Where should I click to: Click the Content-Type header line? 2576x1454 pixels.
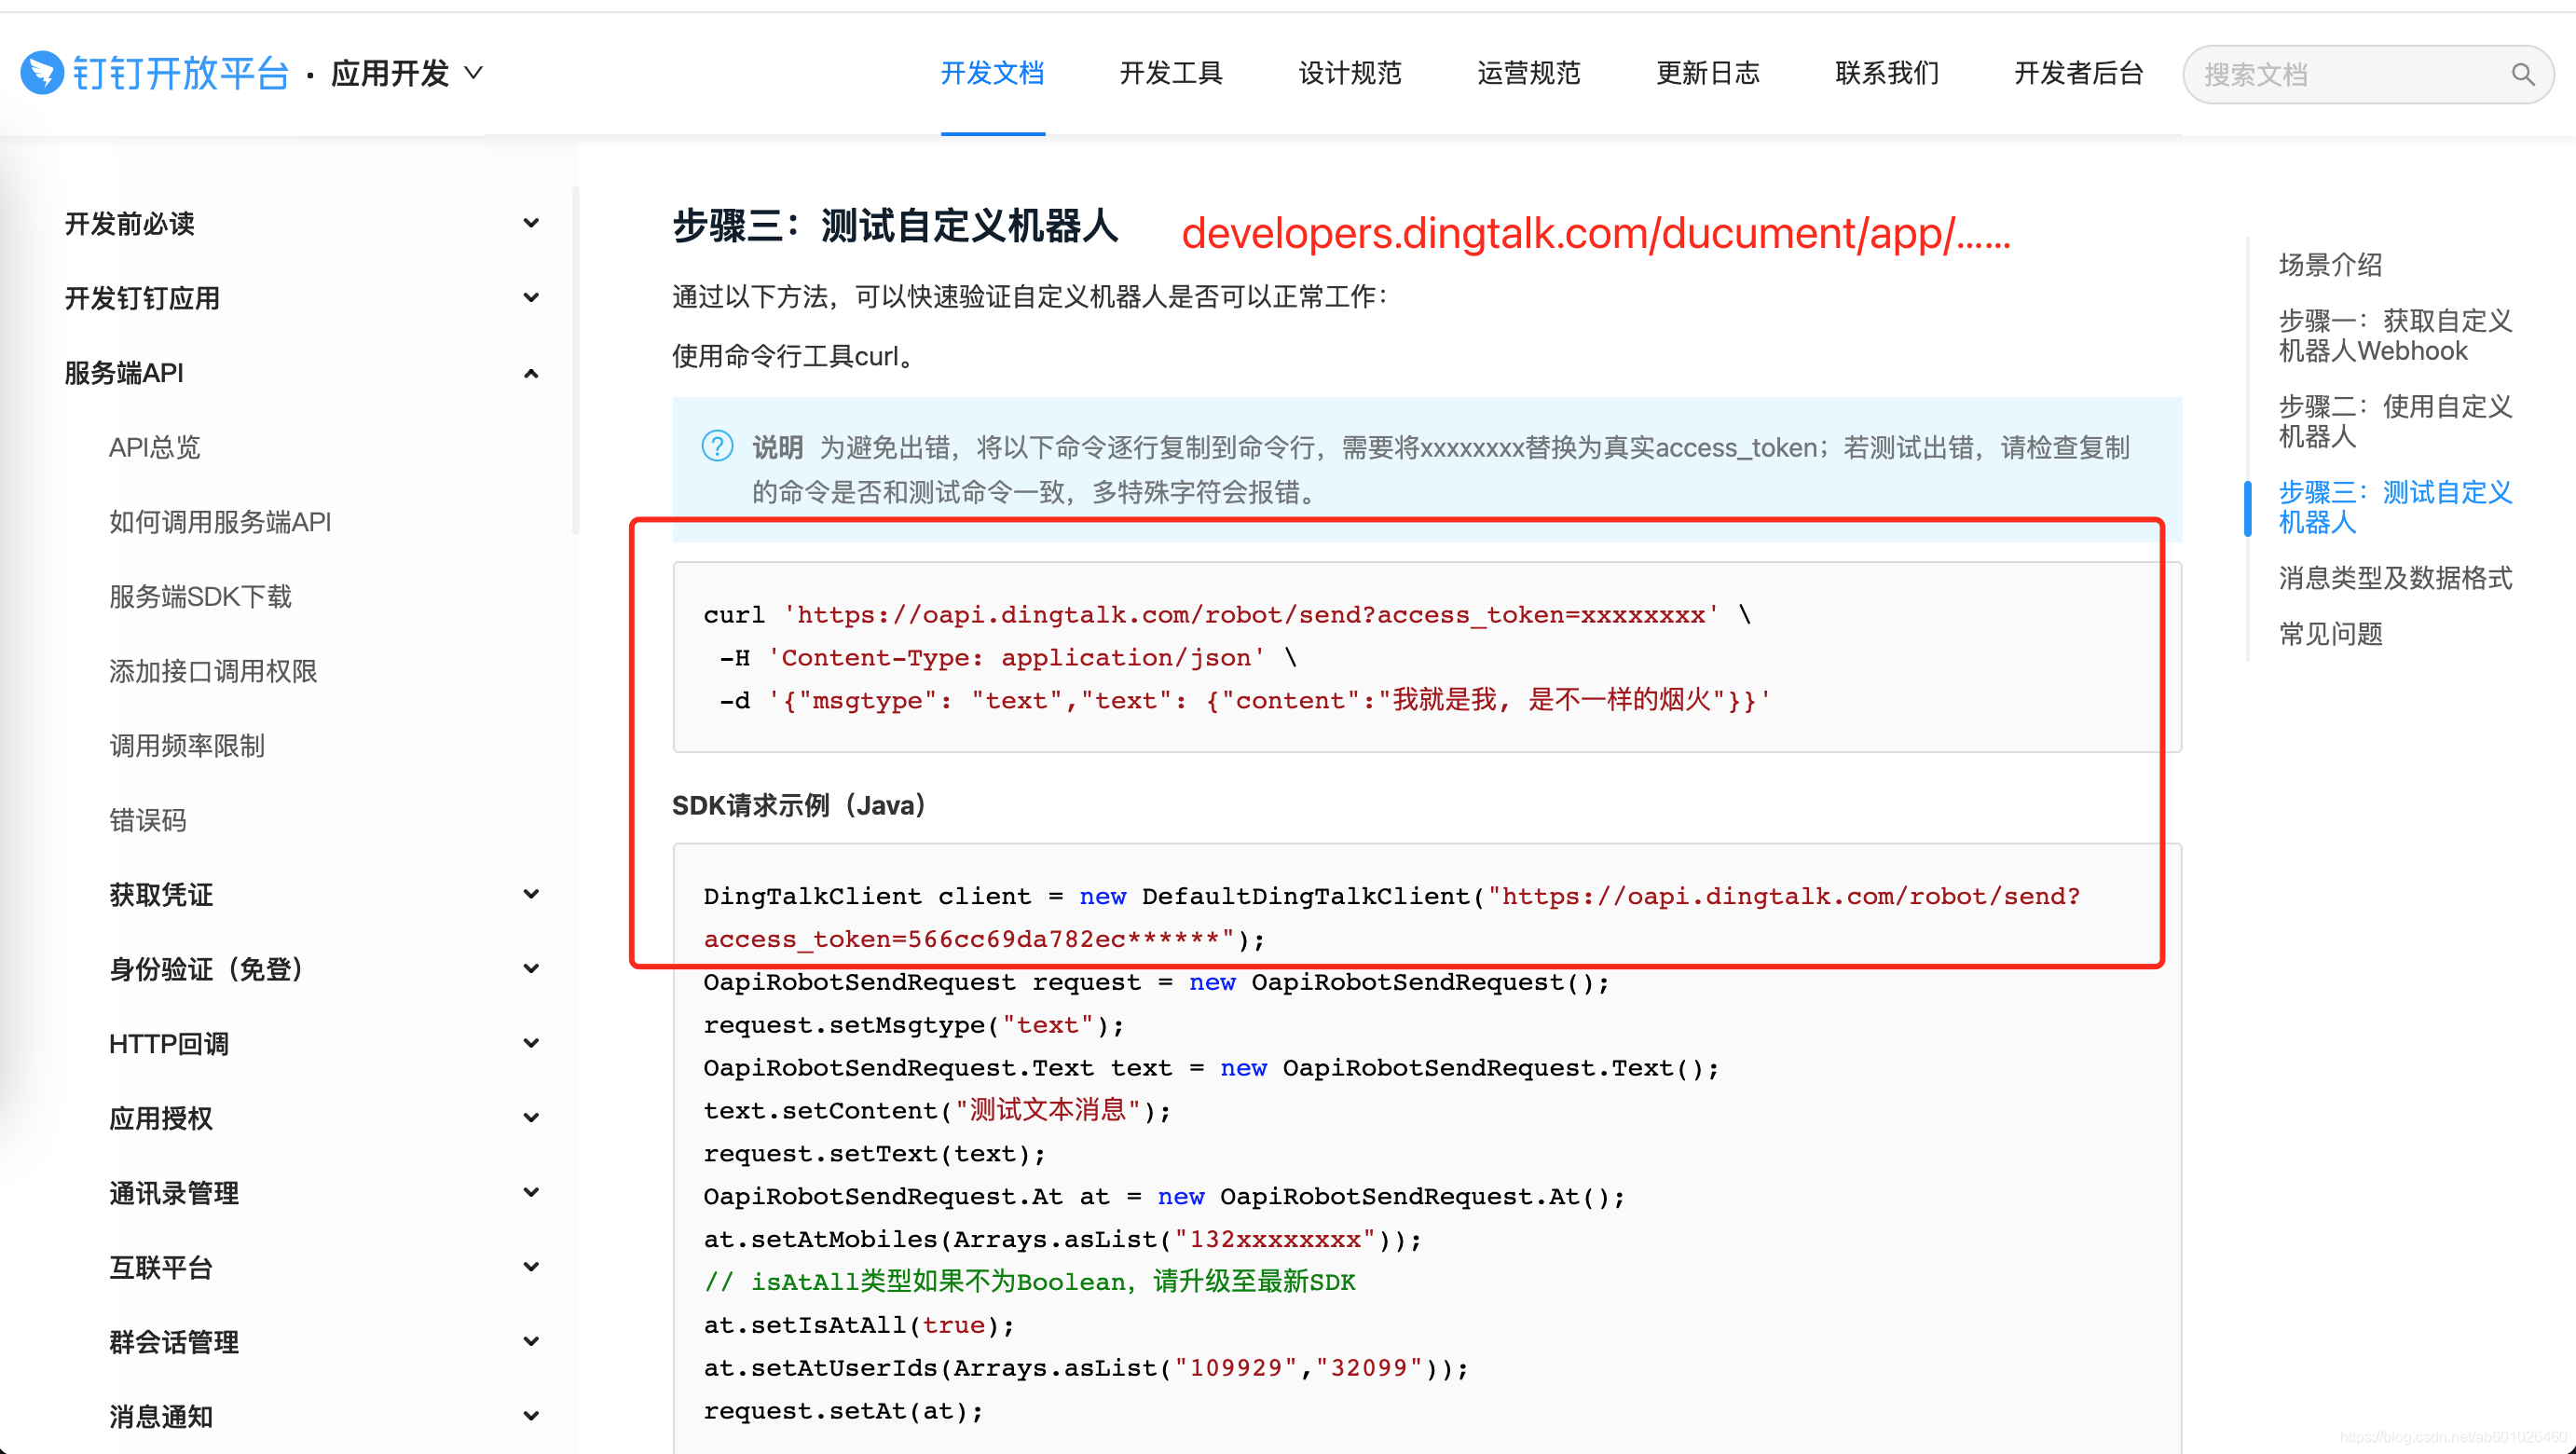point(1007,657)
